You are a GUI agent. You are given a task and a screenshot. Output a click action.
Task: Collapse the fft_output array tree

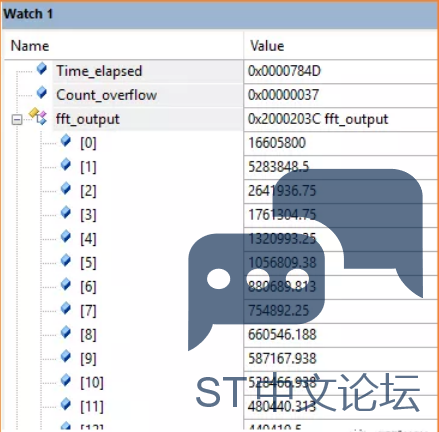[x=17, y=120]
